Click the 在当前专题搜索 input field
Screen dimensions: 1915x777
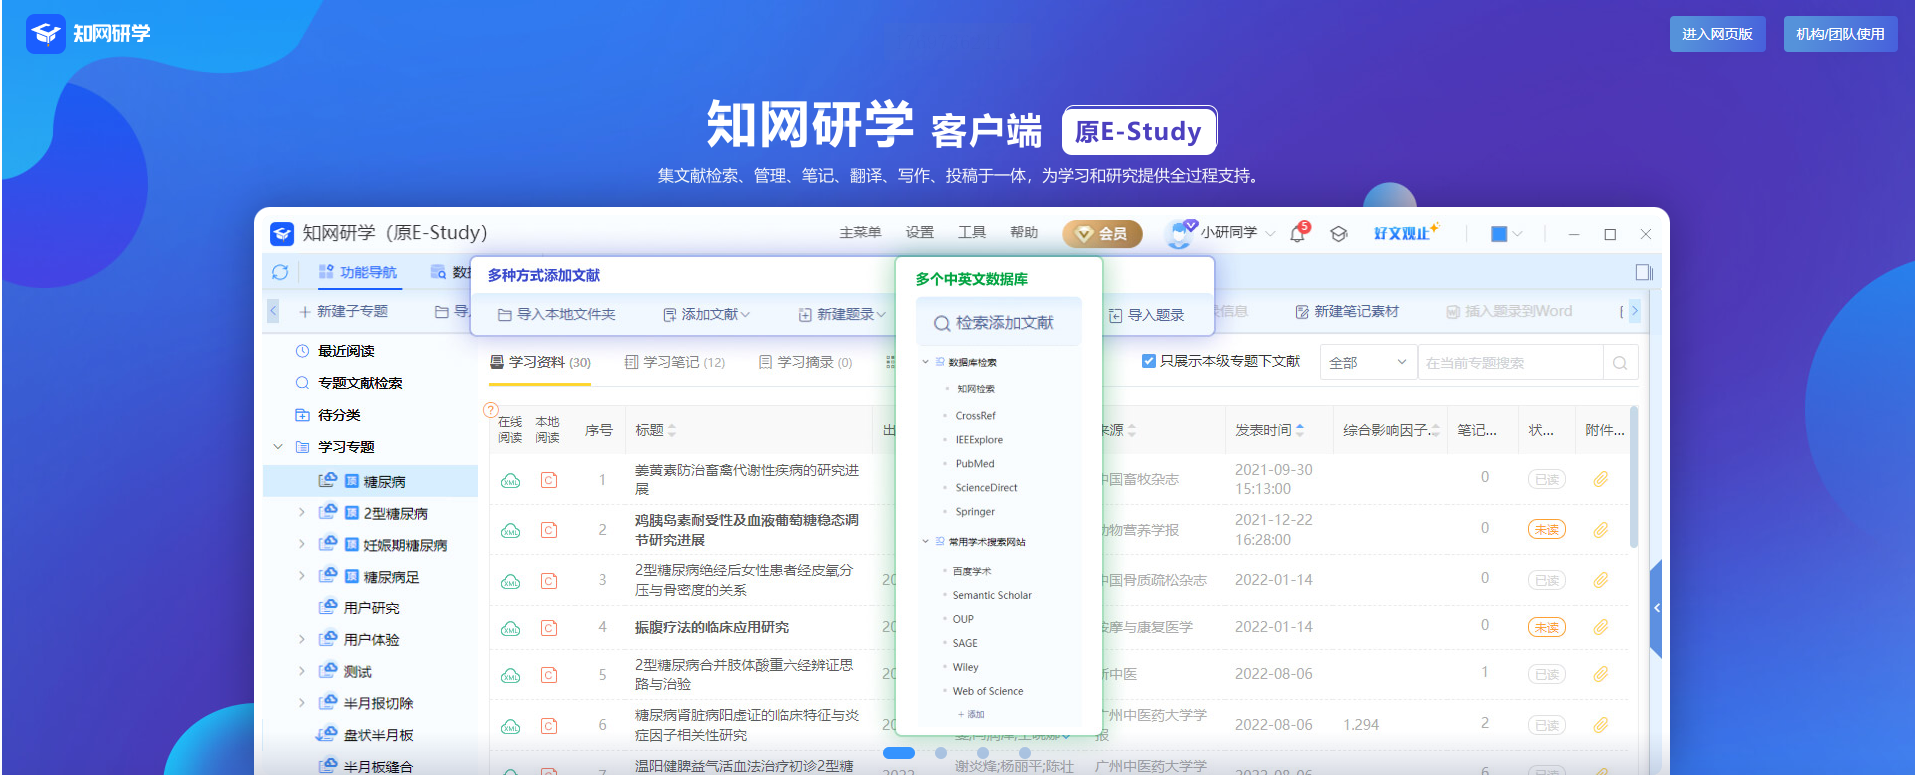[1510, 363]
